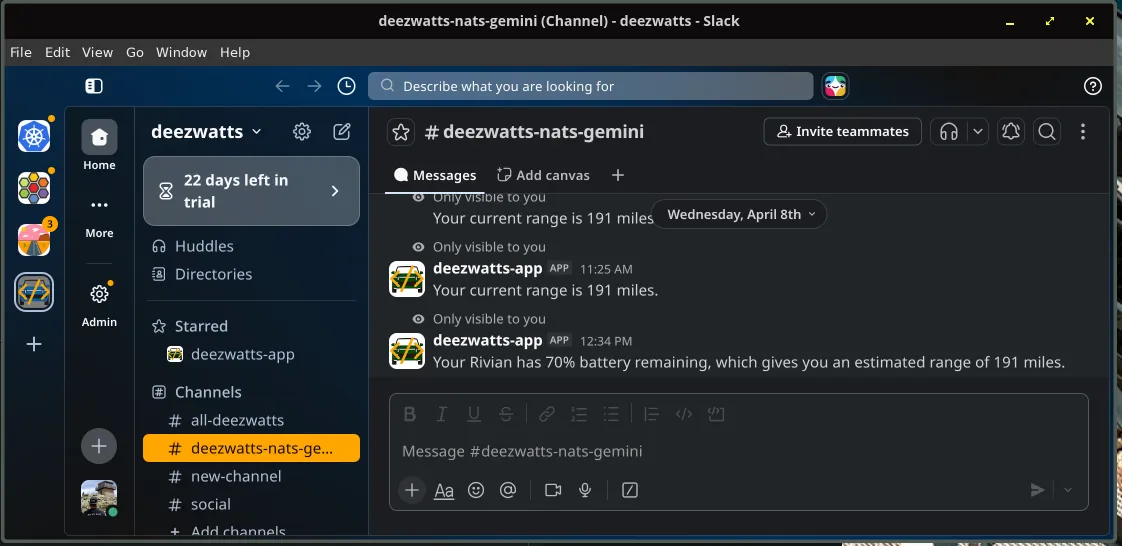The width and height of the screenshot is (1122, 546).
Task: Open the emoji picker in composer
Action: 476,490
